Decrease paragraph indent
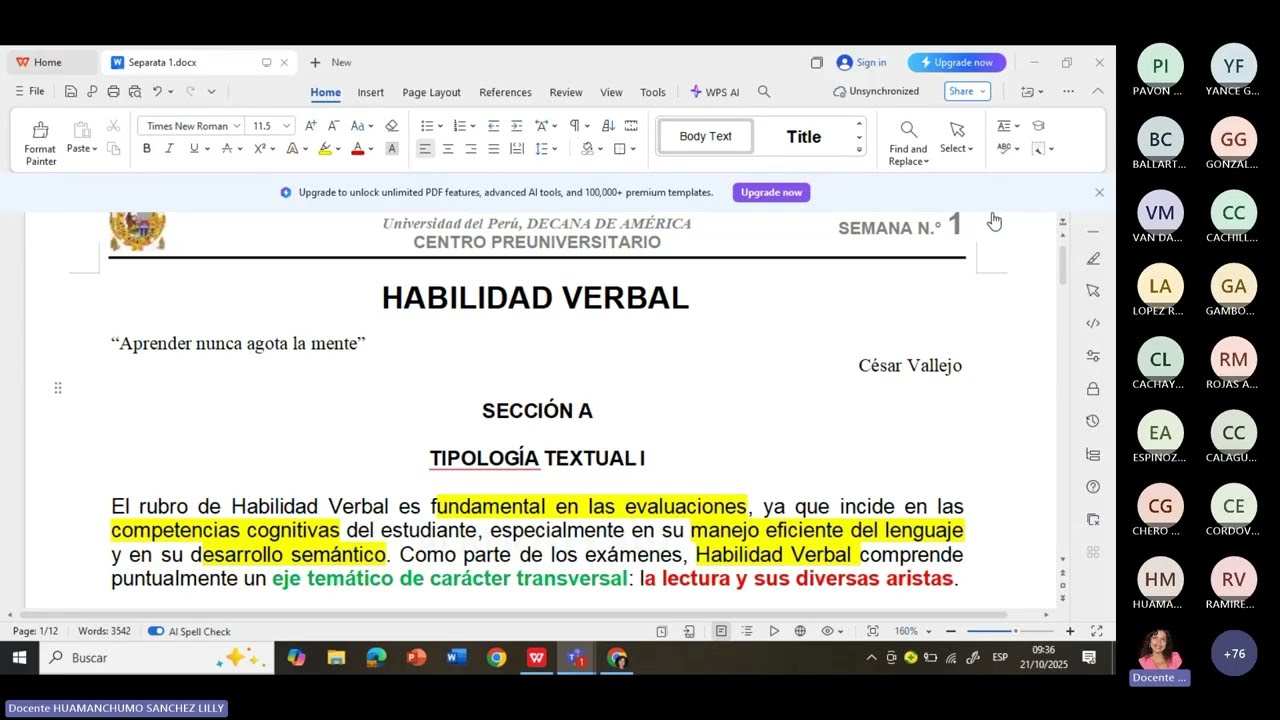 (x=493, y=126)
